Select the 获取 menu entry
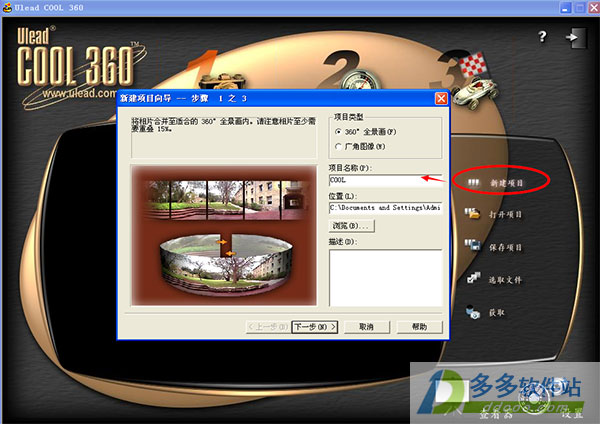 pos(497,313)
